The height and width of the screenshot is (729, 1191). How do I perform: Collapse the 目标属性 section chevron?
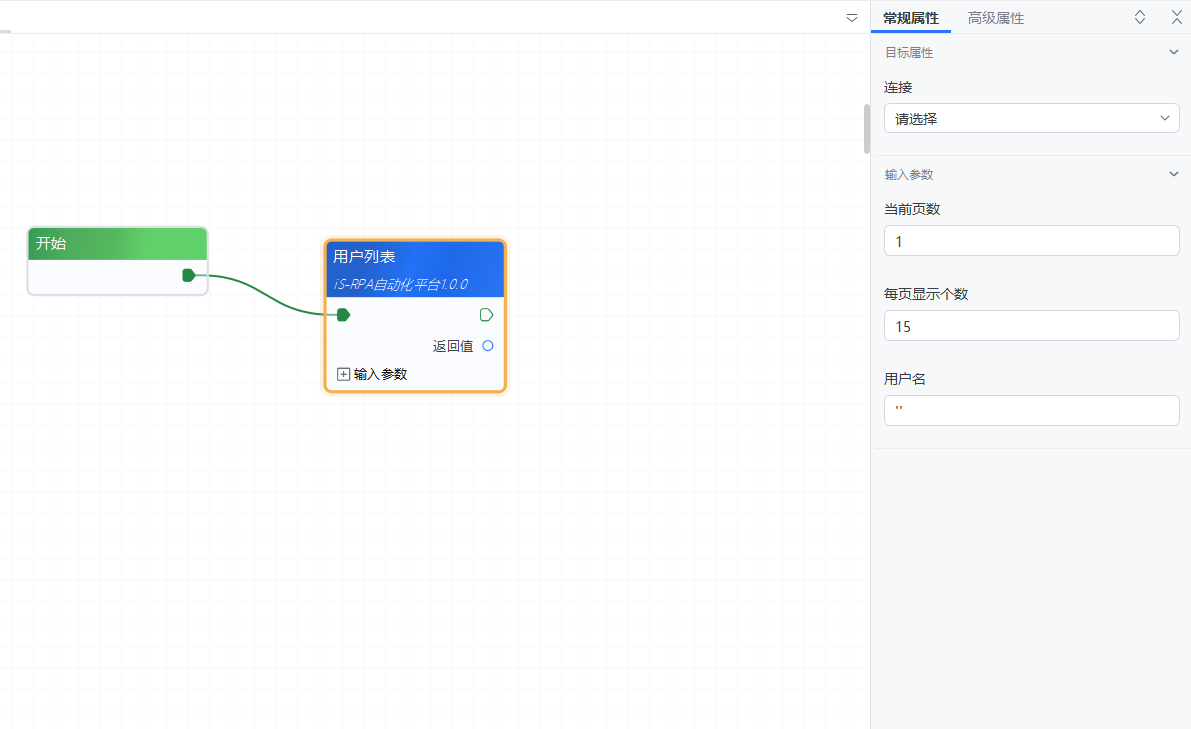pos(1174,52)
